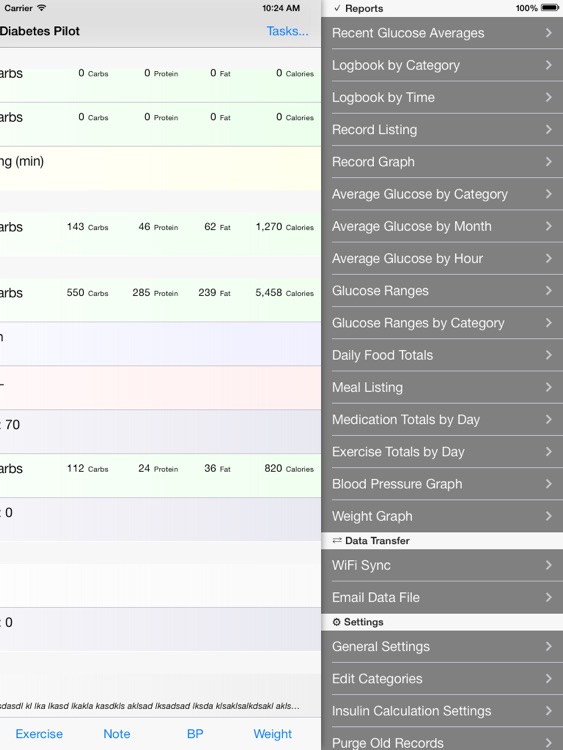Open Tasks menu in Diabetes Pilot header
Image resolution: width=563 pixels, height=750 pixels.
[x=287, y=31]
